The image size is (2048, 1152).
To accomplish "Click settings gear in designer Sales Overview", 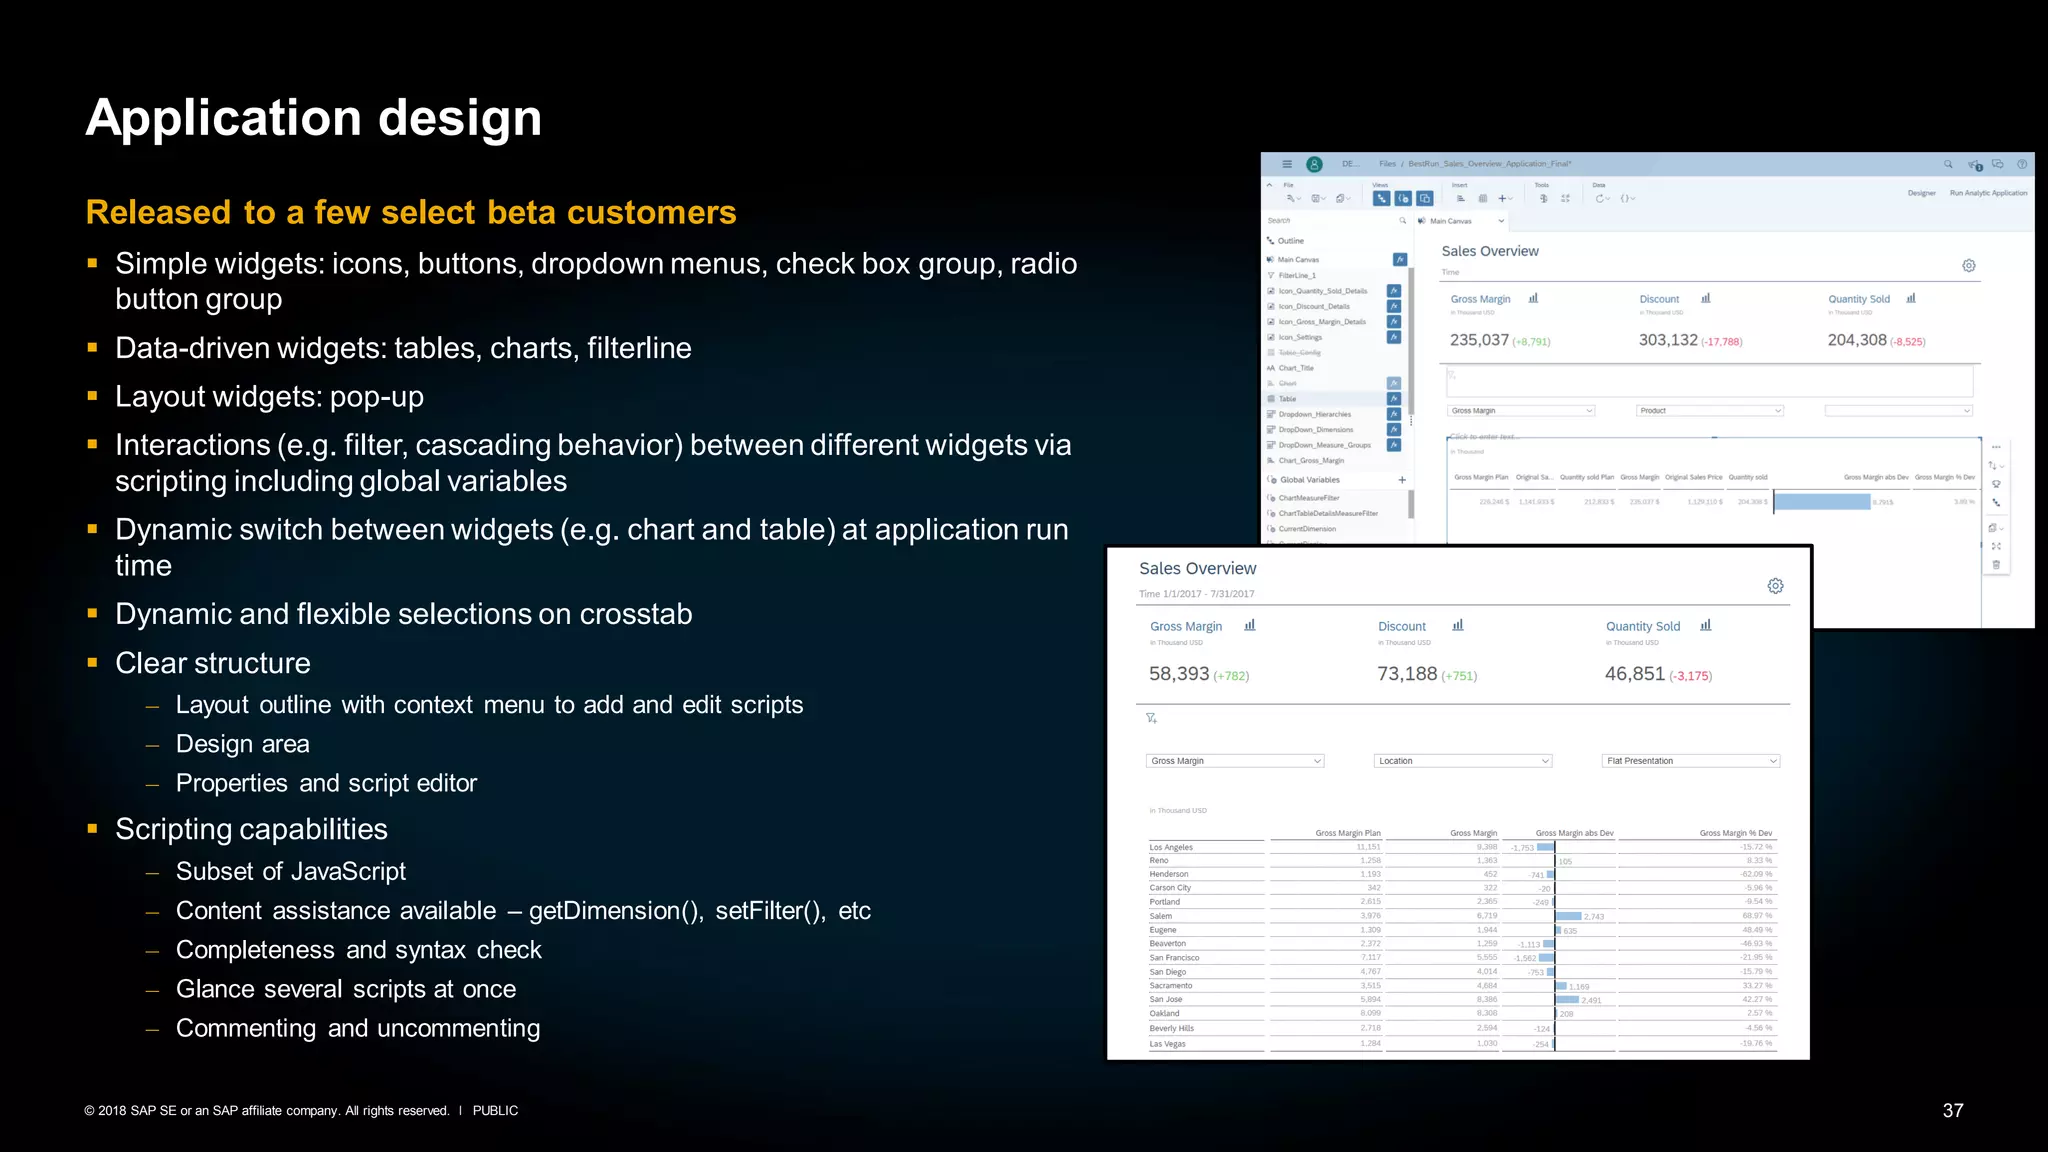I will click(x=1968, y=266).
